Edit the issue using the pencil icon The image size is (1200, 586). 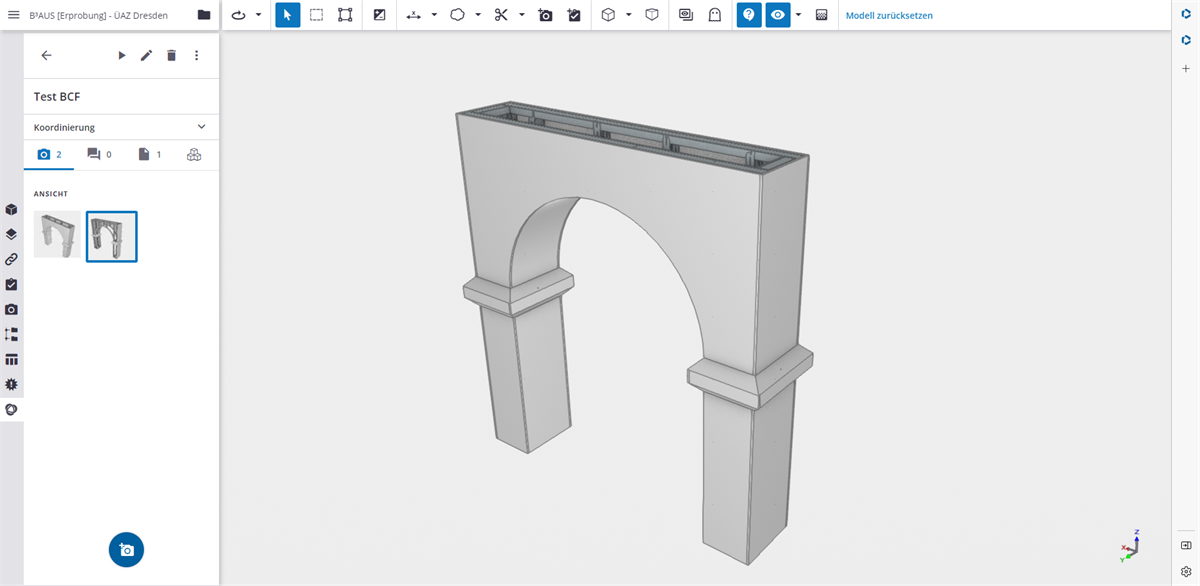coord(146,56)
